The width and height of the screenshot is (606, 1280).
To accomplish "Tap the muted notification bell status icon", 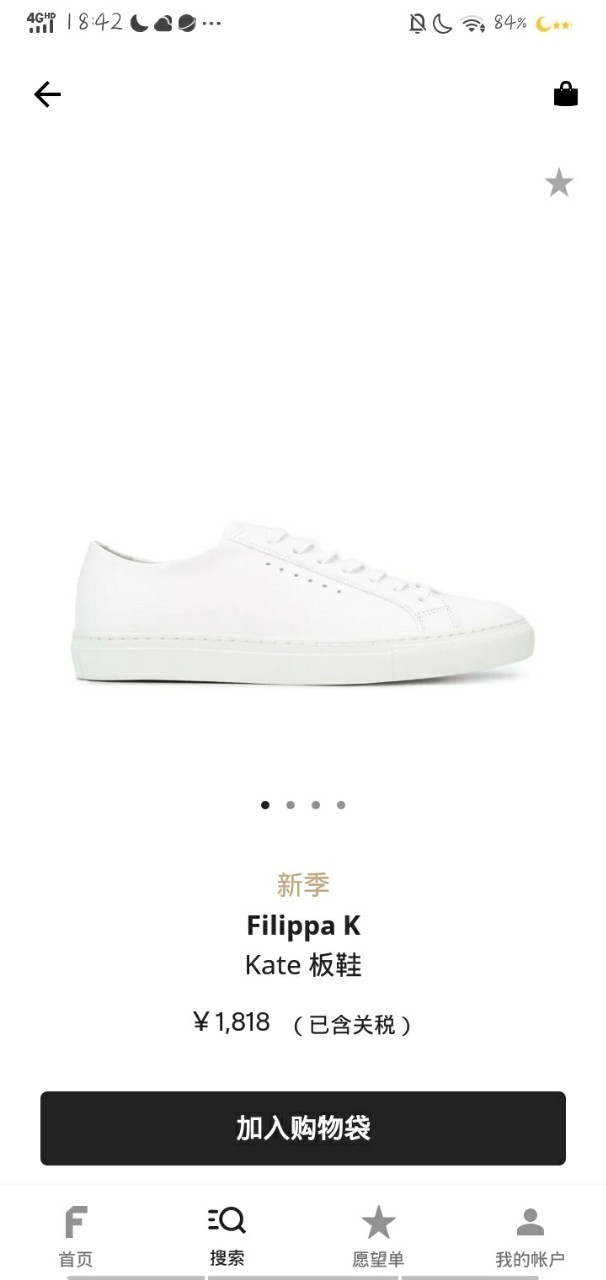I will (x=417, y=23).
